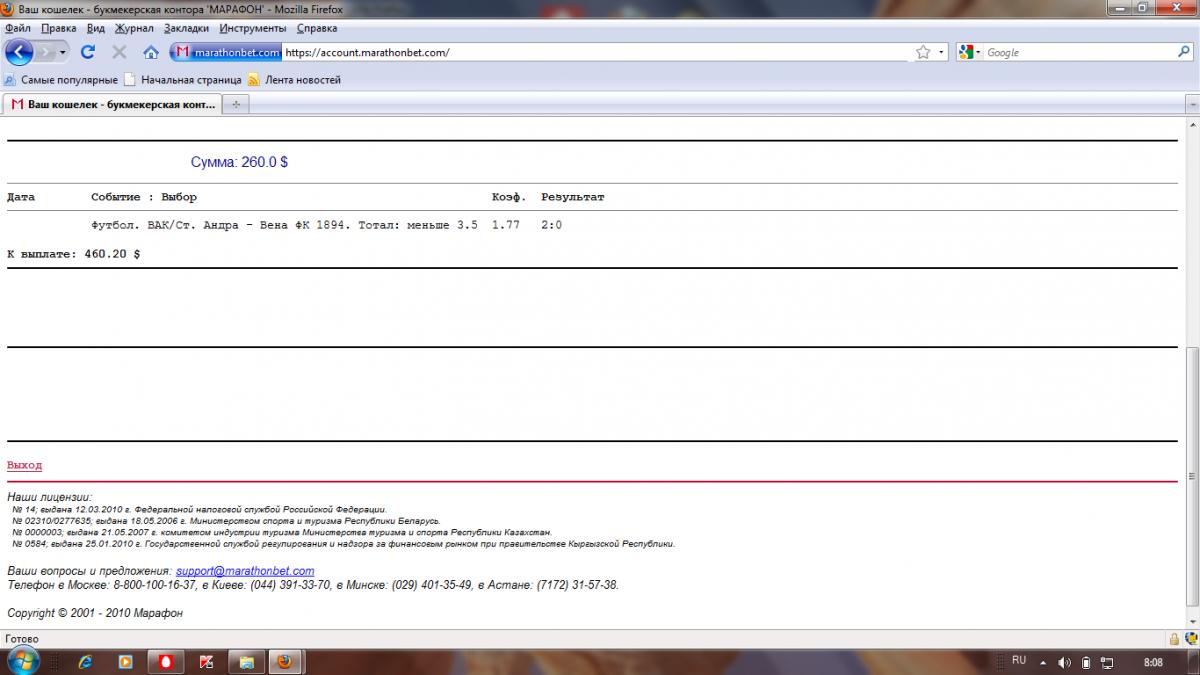
Task: Click the Windows Start orb
Action: coord(22,660)
